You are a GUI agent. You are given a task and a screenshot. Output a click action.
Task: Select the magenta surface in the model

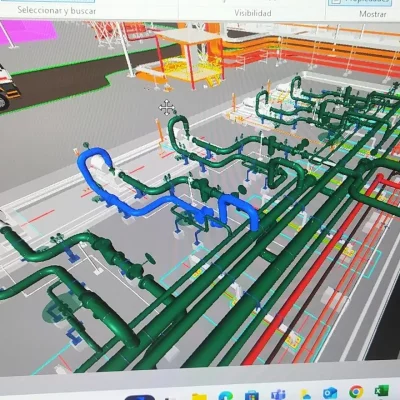tap(28, 32)
